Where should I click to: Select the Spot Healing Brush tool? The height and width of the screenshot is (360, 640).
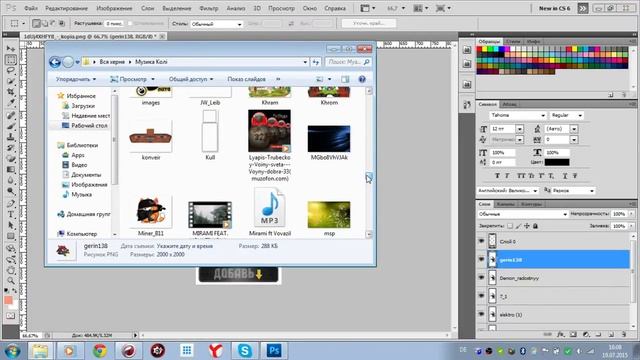click(x=11, y=116)
